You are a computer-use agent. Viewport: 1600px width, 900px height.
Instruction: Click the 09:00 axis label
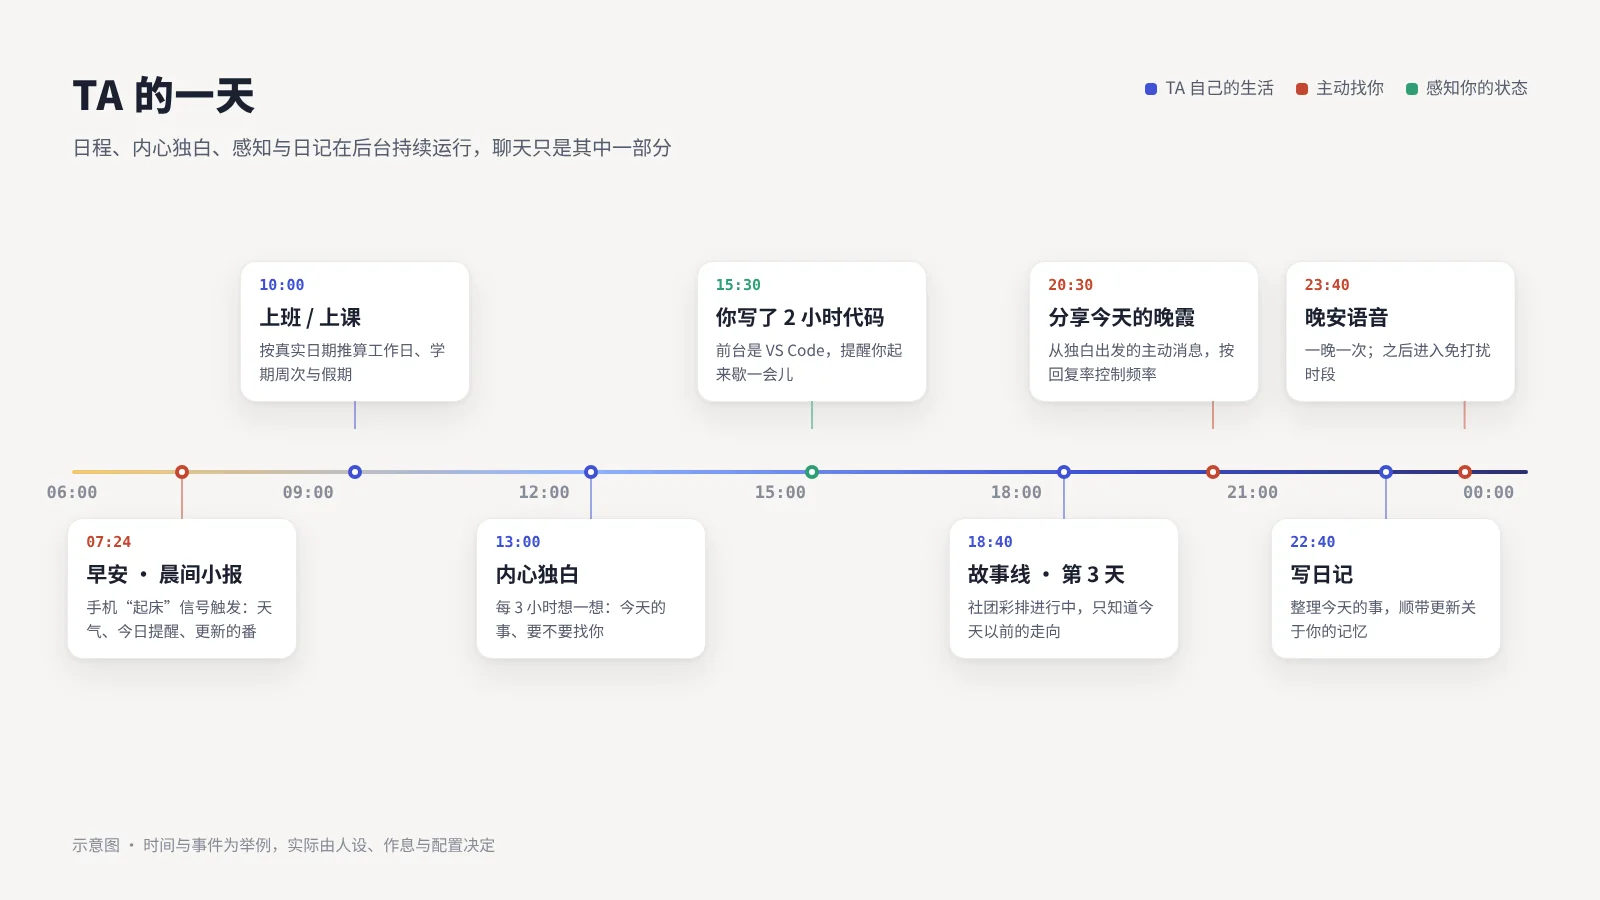pyautogui.click(x=308, y=492)
